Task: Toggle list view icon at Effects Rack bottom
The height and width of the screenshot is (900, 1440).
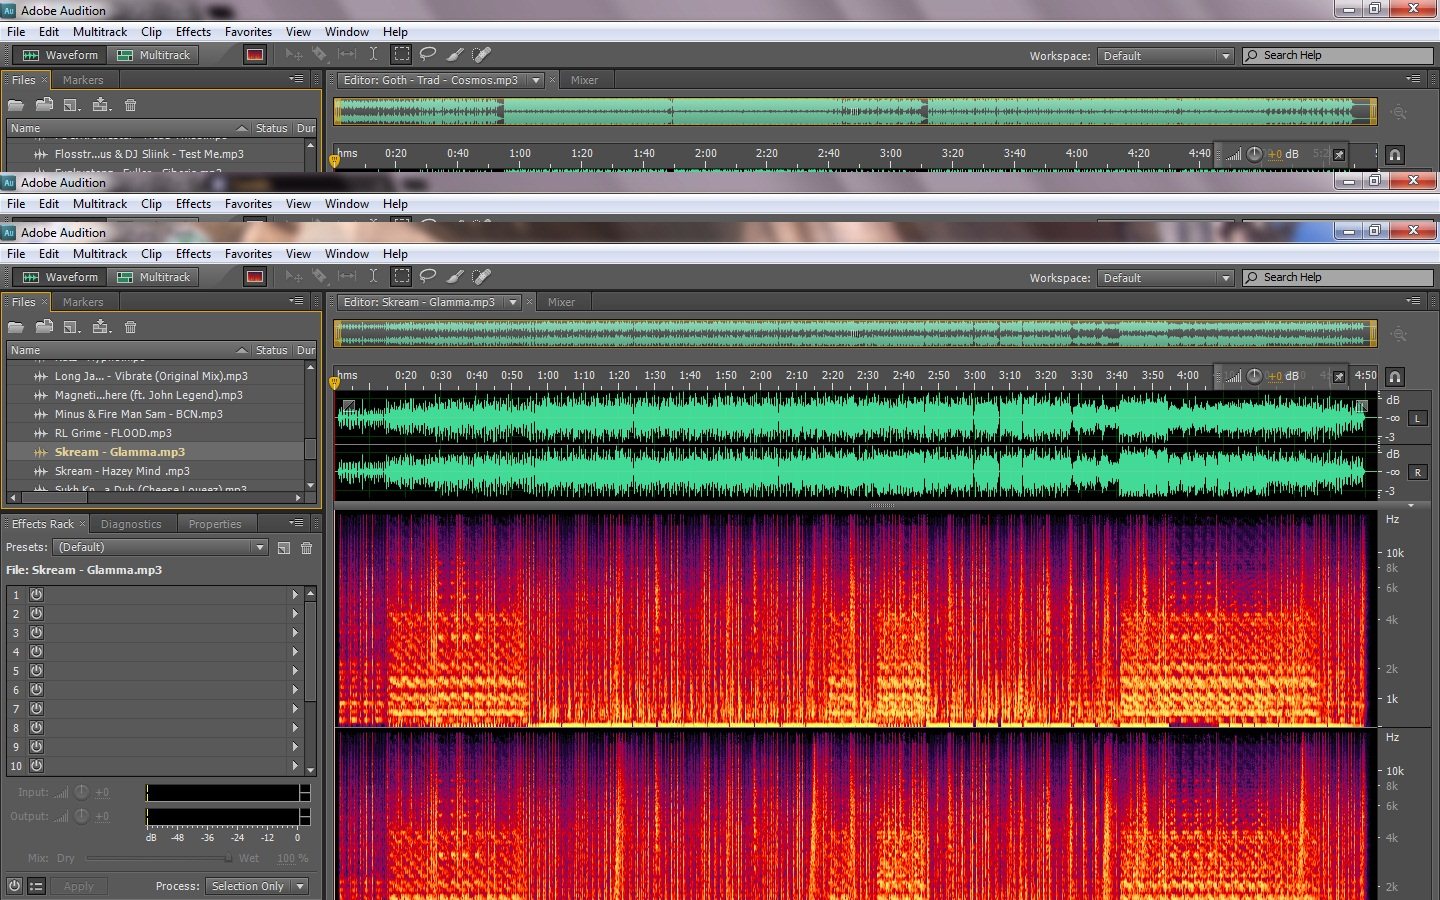Action: 36,886
